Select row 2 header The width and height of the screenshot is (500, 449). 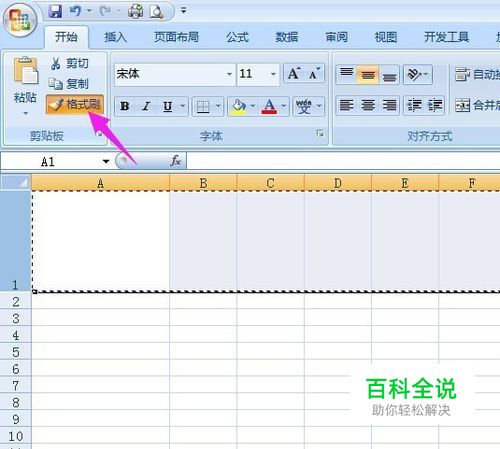[16, 302]
